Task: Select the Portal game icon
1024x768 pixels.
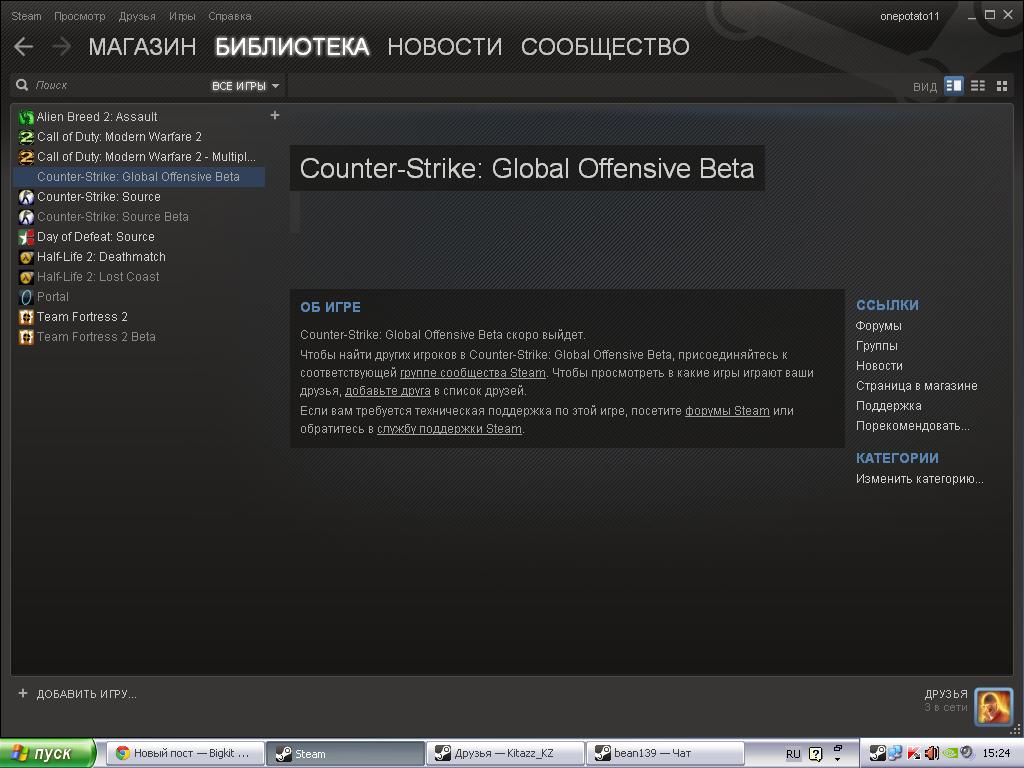Action: tap(26, 297)
